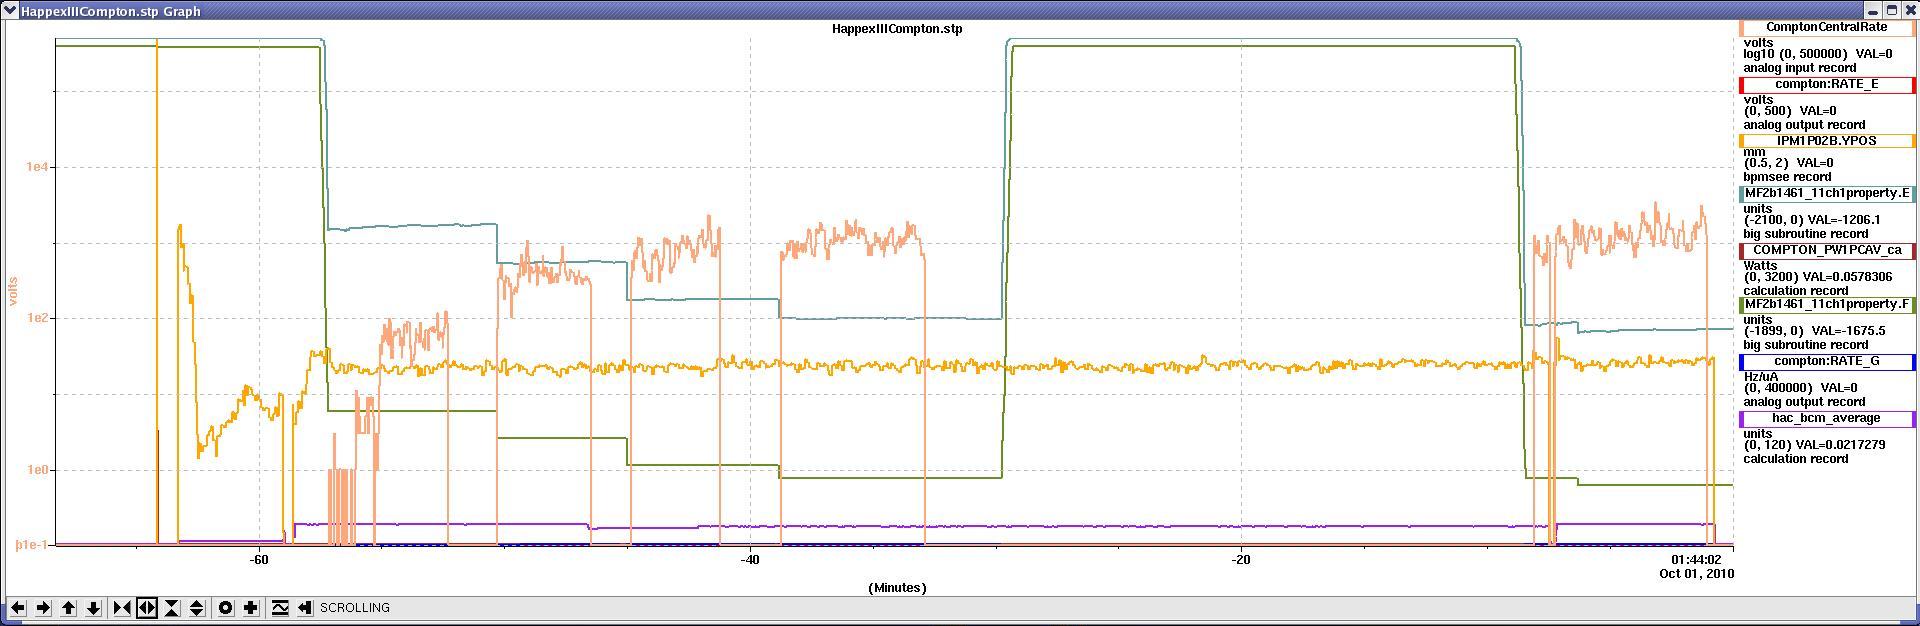Click the -60 time axis tick label
Image resolution: width=1920 pixels, height=626 pixels.
coord(259,560)
